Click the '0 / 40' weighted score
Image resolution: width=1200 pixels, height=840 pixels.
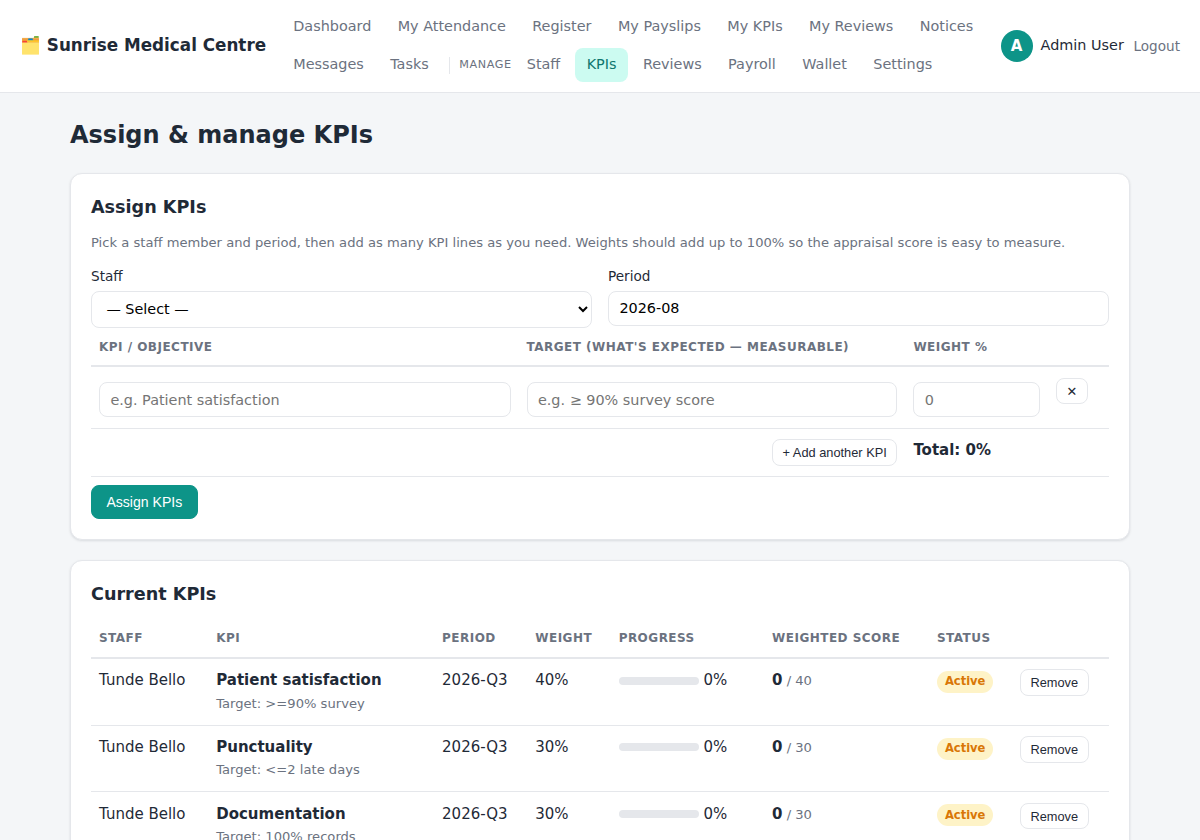pyautogui.click(x=792, y=680)
